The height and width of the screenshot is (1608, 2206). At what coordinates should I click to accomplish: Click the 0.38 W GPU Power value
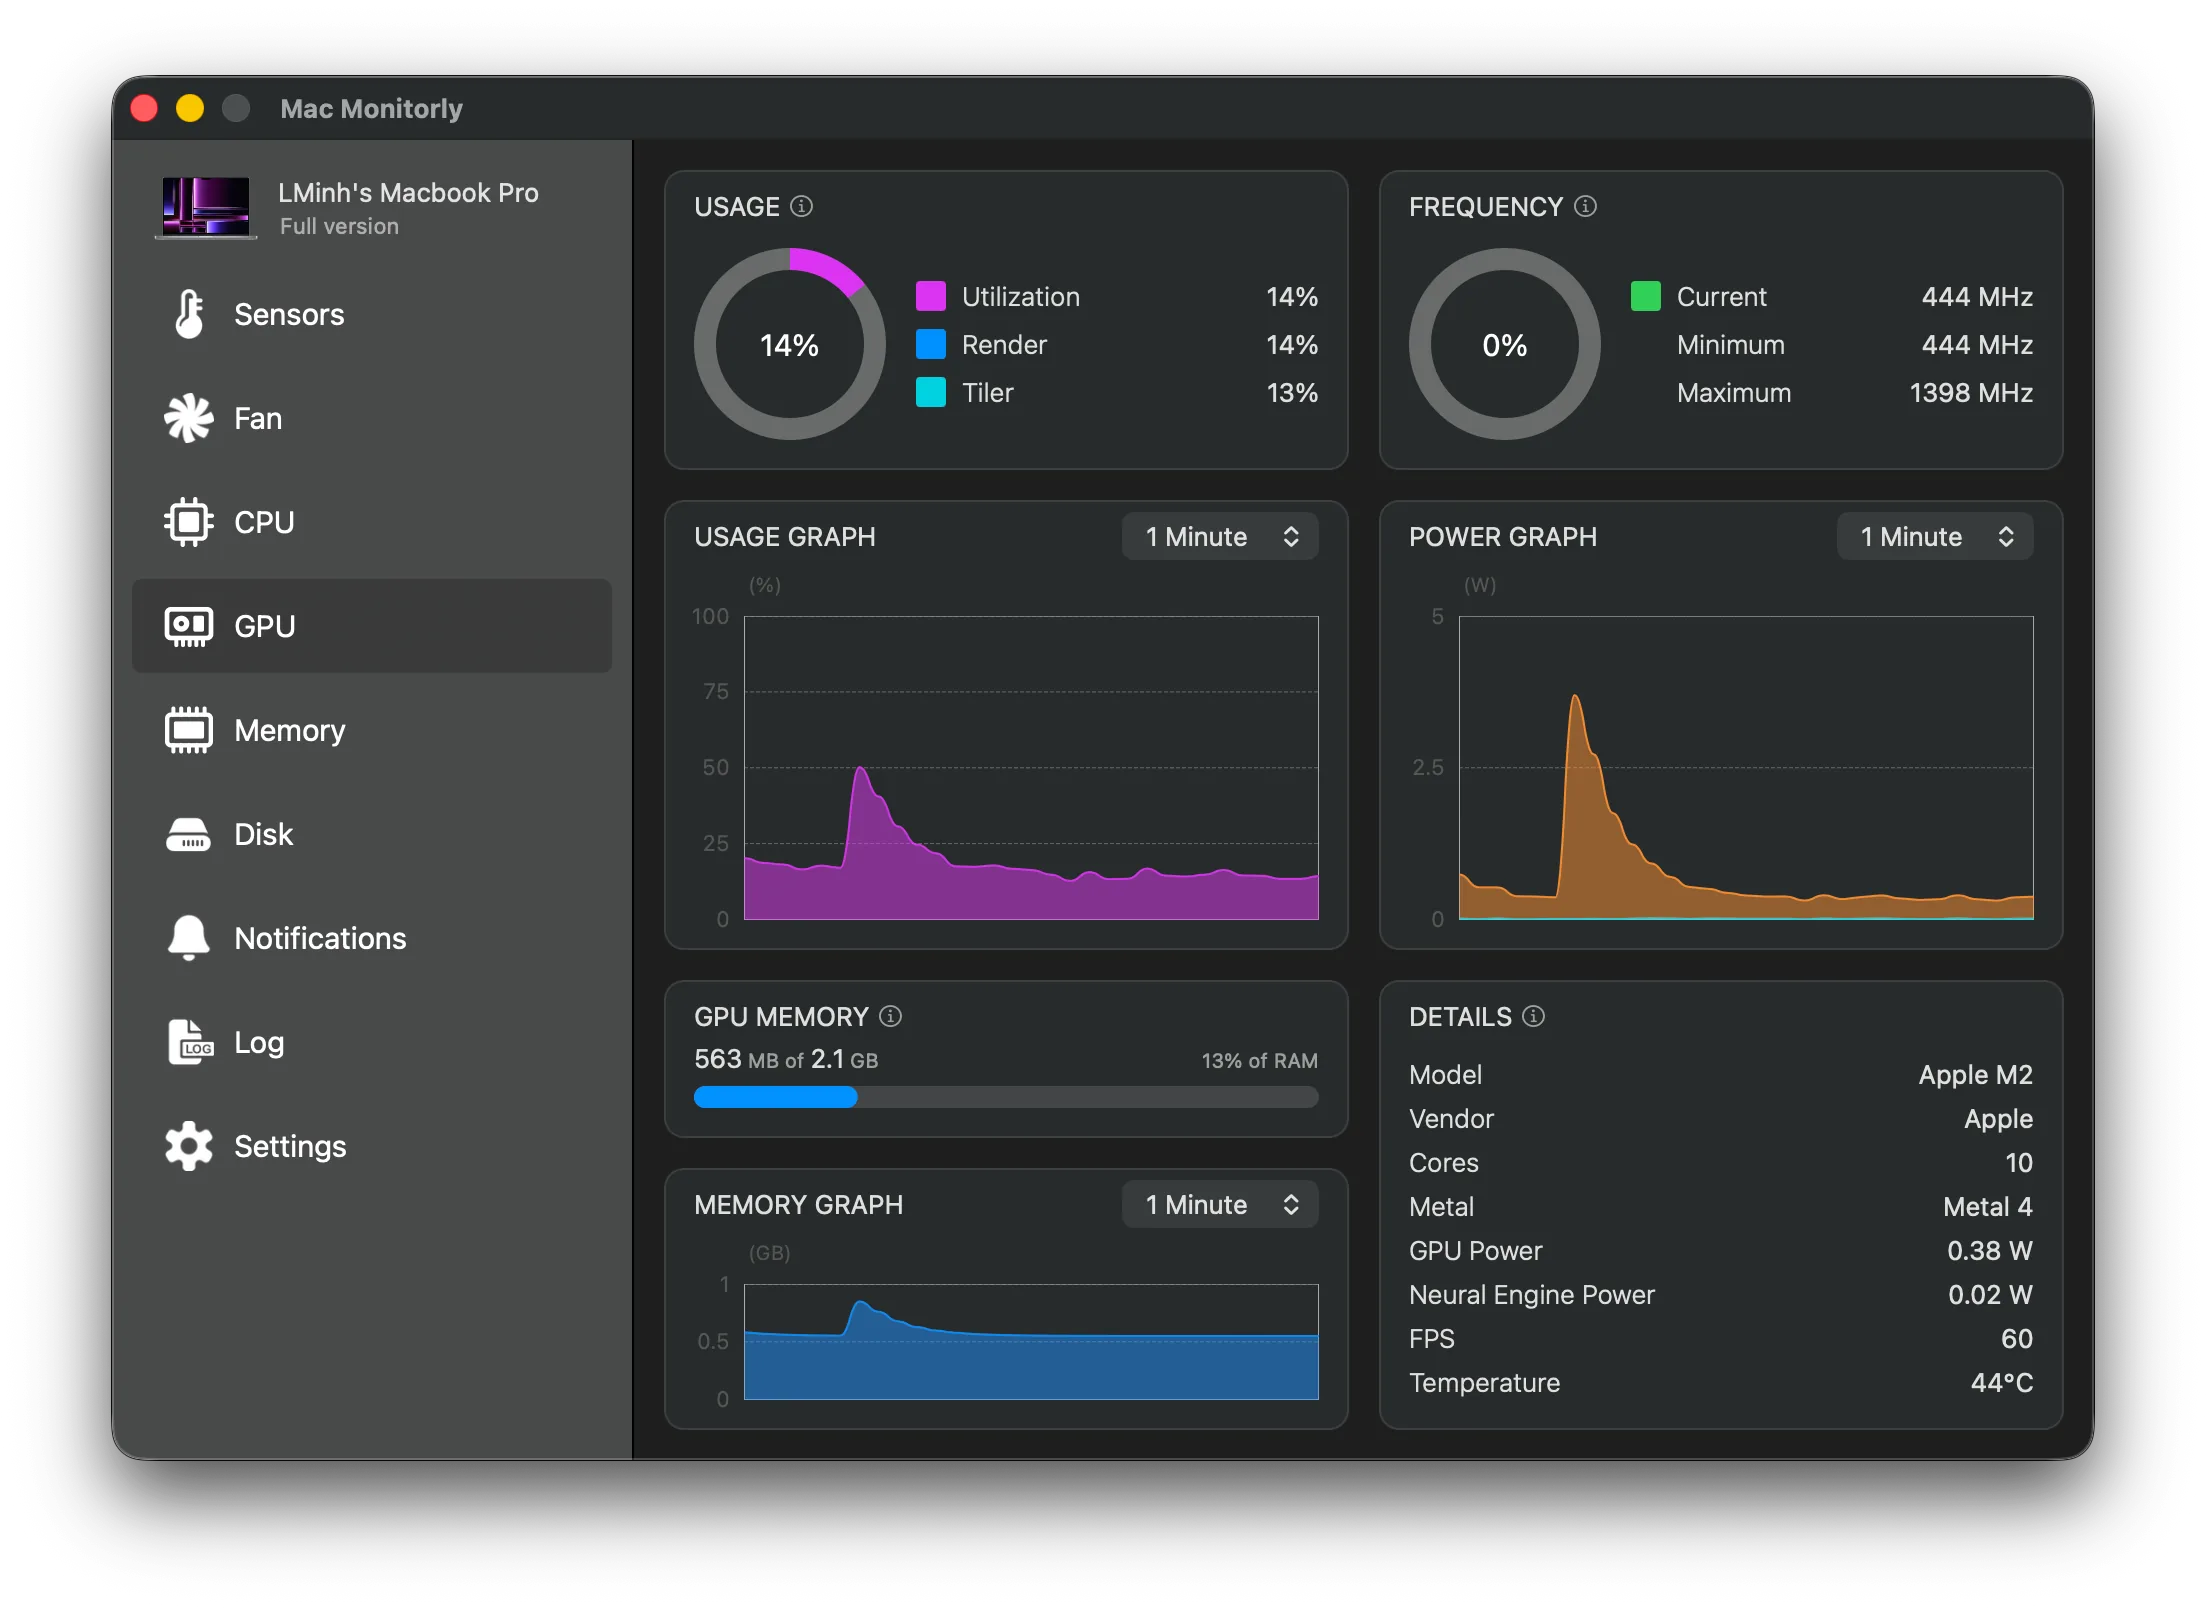(1989, 1250)
